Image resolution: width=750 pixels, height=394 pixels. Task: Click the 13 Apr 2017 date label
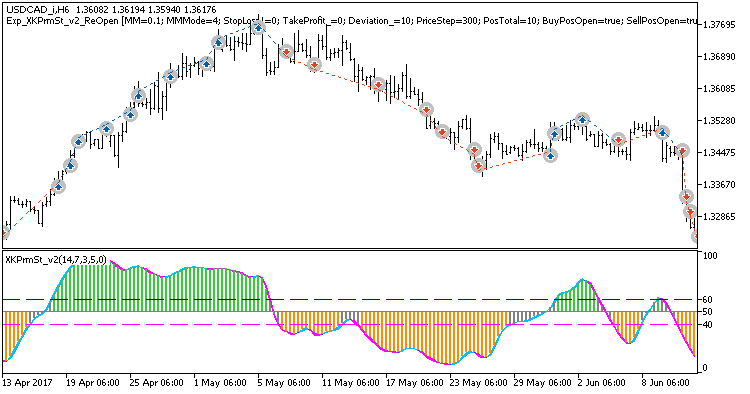(x=27, y=383)
